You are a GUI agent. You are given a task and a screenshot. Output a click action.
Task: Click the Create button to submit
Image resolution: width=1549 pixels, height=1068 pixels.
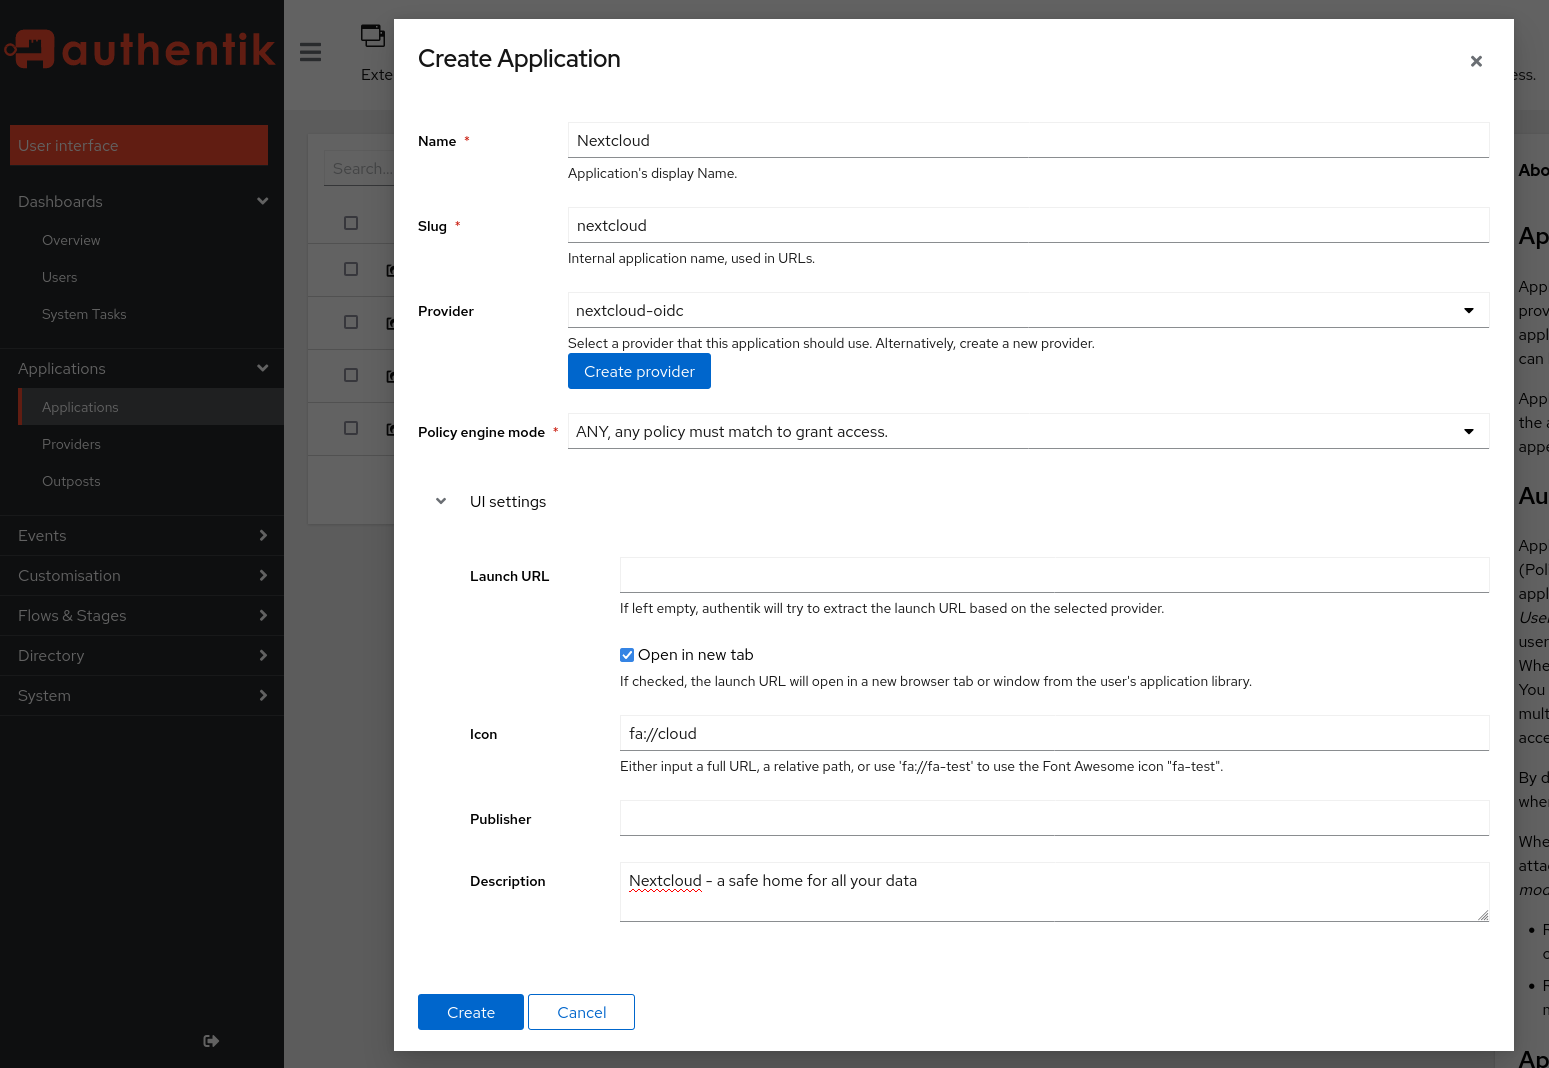pyautogui.click(x=470, y=1012)
